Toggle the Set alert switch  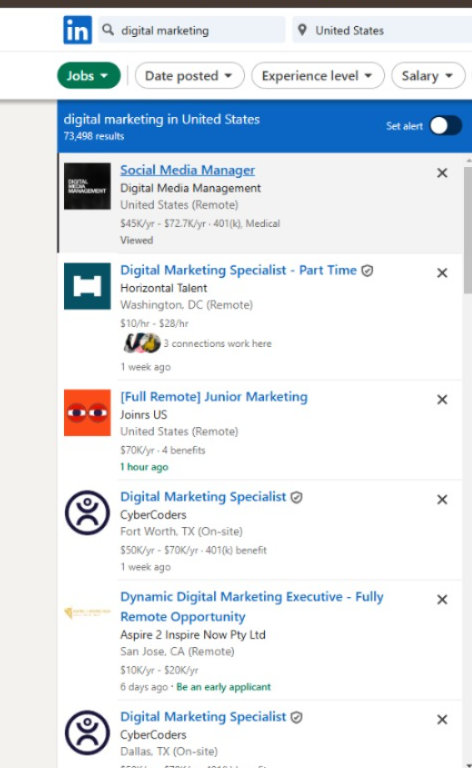(446, 126)
